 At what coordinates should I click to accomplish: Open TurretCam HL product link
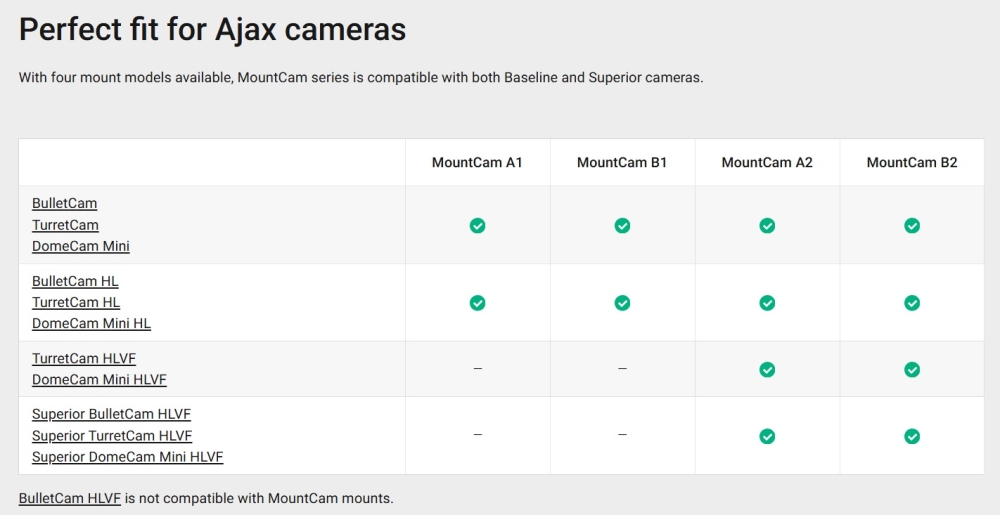pos(76,302)
